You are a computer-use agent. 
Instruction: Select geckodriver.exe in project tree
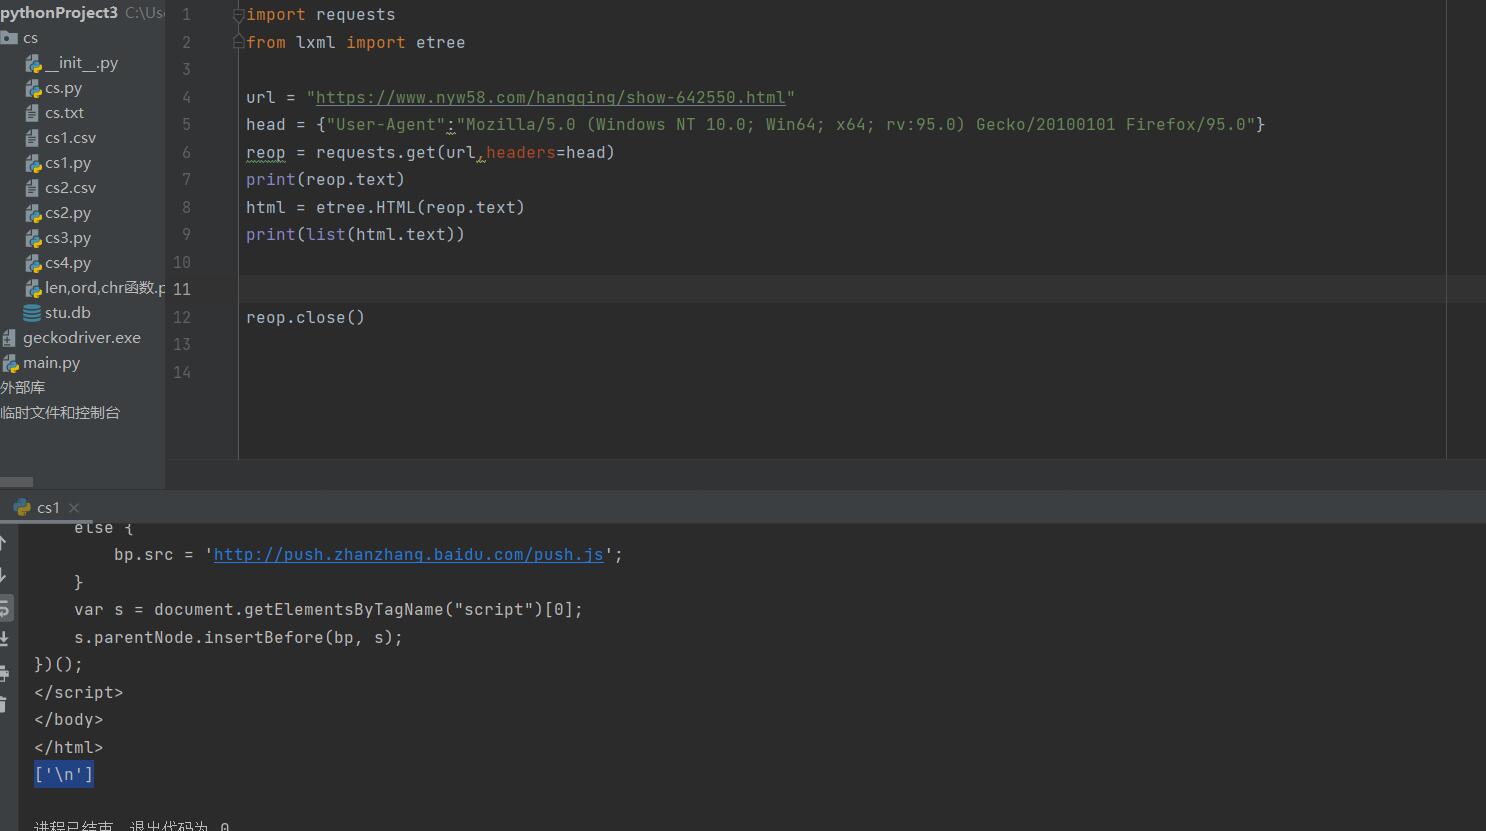pyautogui.click(x=81, y=338)
